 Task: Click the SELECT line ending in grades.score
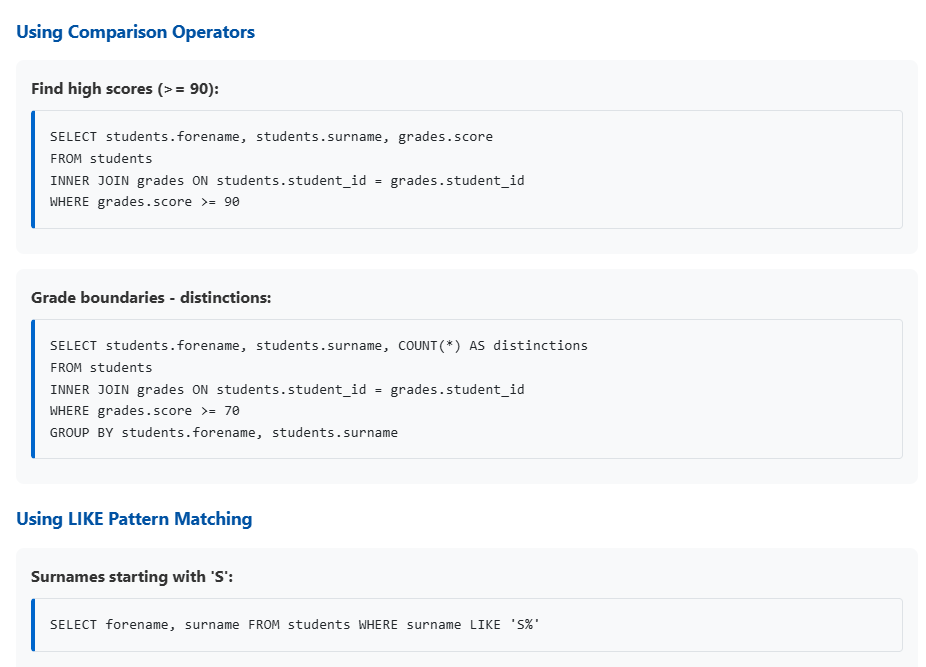coord(271,137)
